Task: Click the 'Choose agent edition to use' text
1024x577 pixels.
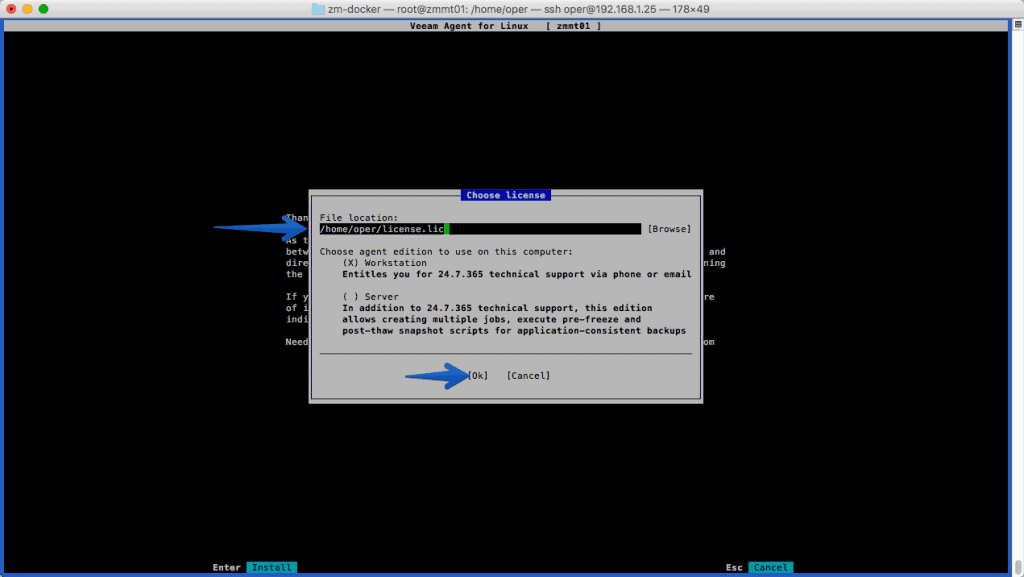Action: pos(446,251)
